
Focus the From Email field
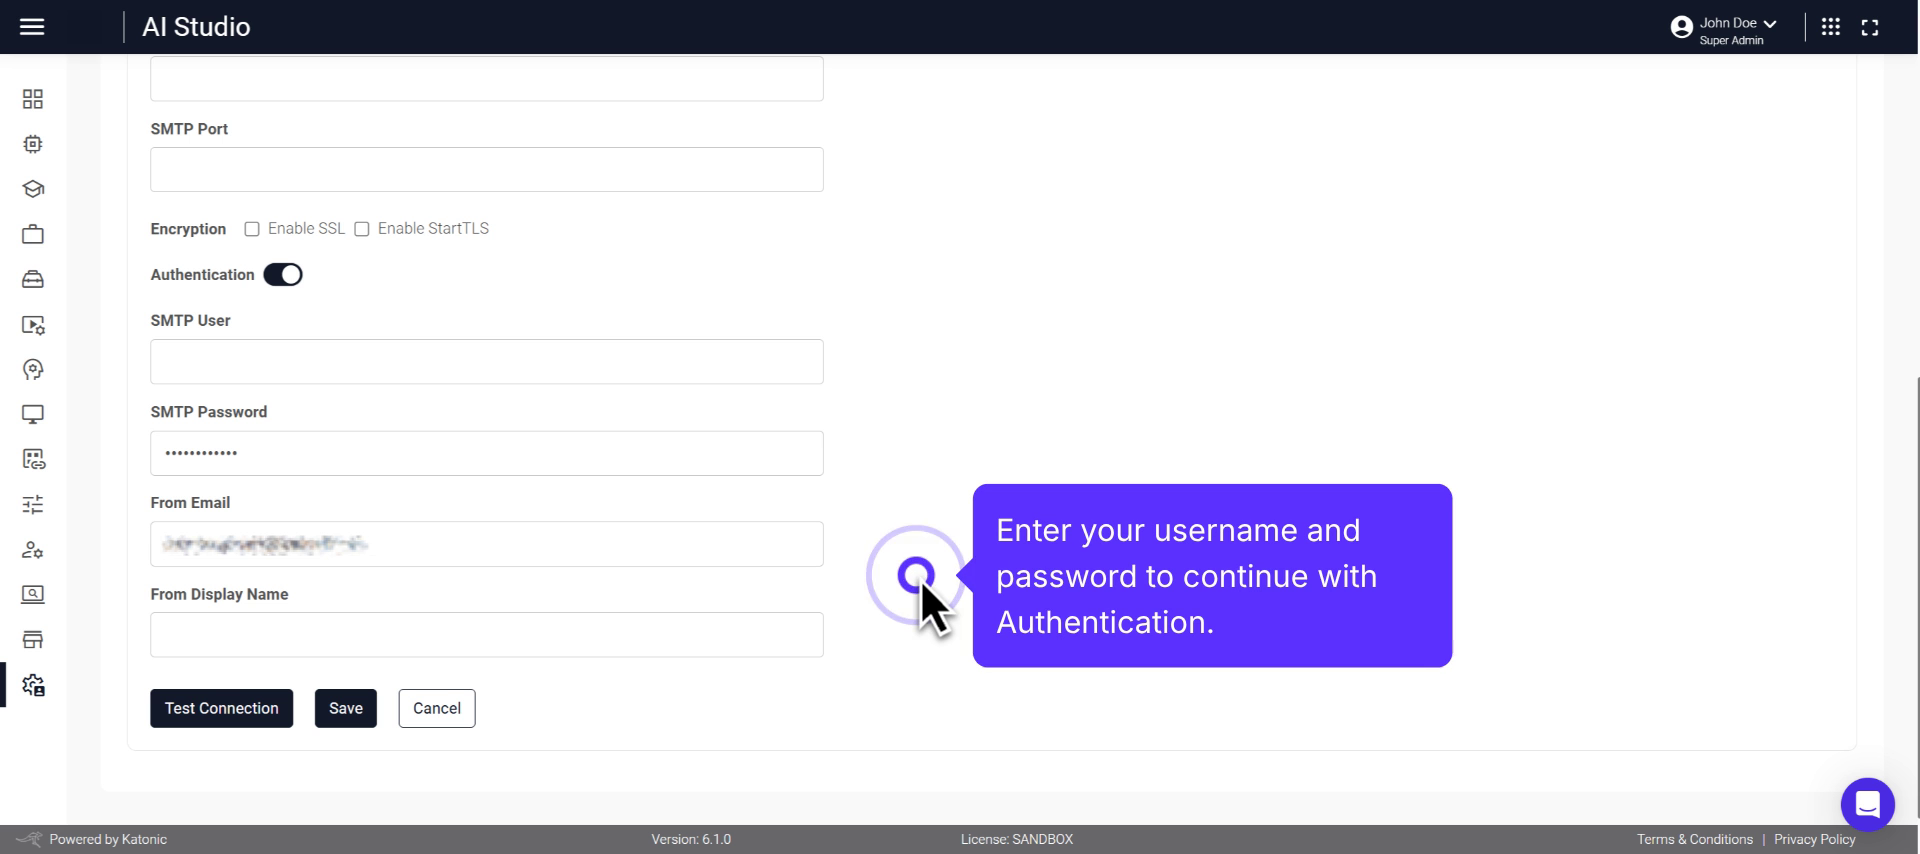487,544
